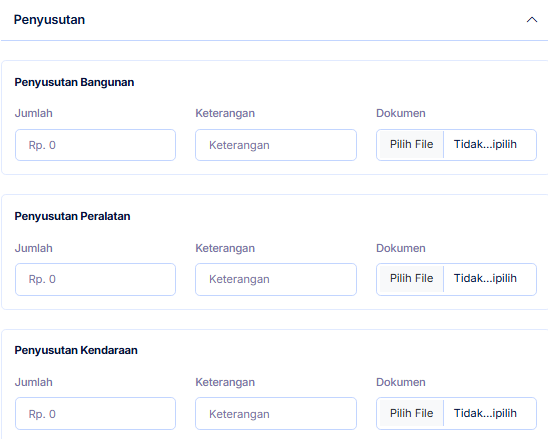Click 'Tidak...ipilih' text in Kendaraan Dokumen

coord(485,413)
